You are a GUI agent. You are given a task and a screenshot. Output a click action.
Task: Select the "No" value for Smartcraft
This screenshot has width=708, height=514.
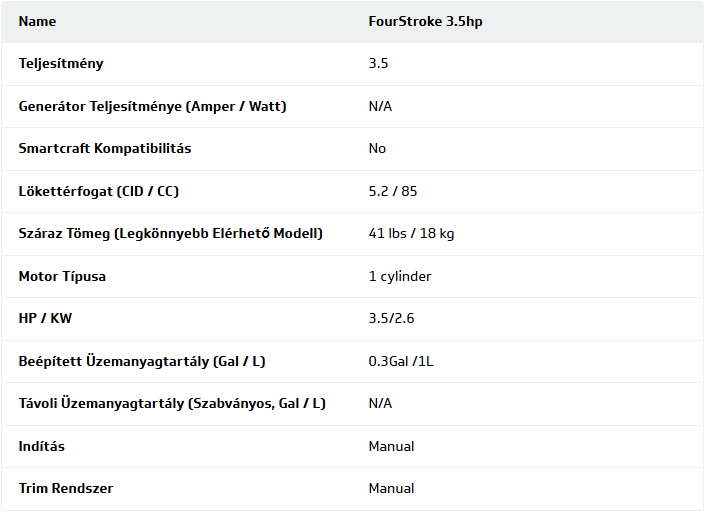point(377,148)
